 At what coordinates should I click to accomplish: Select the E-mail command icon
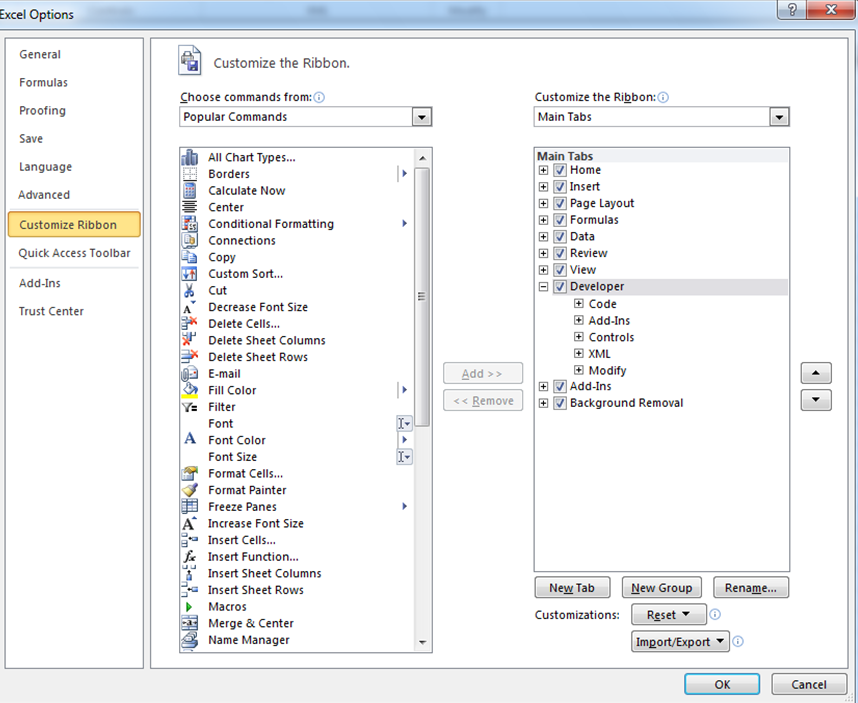[189, 374]
